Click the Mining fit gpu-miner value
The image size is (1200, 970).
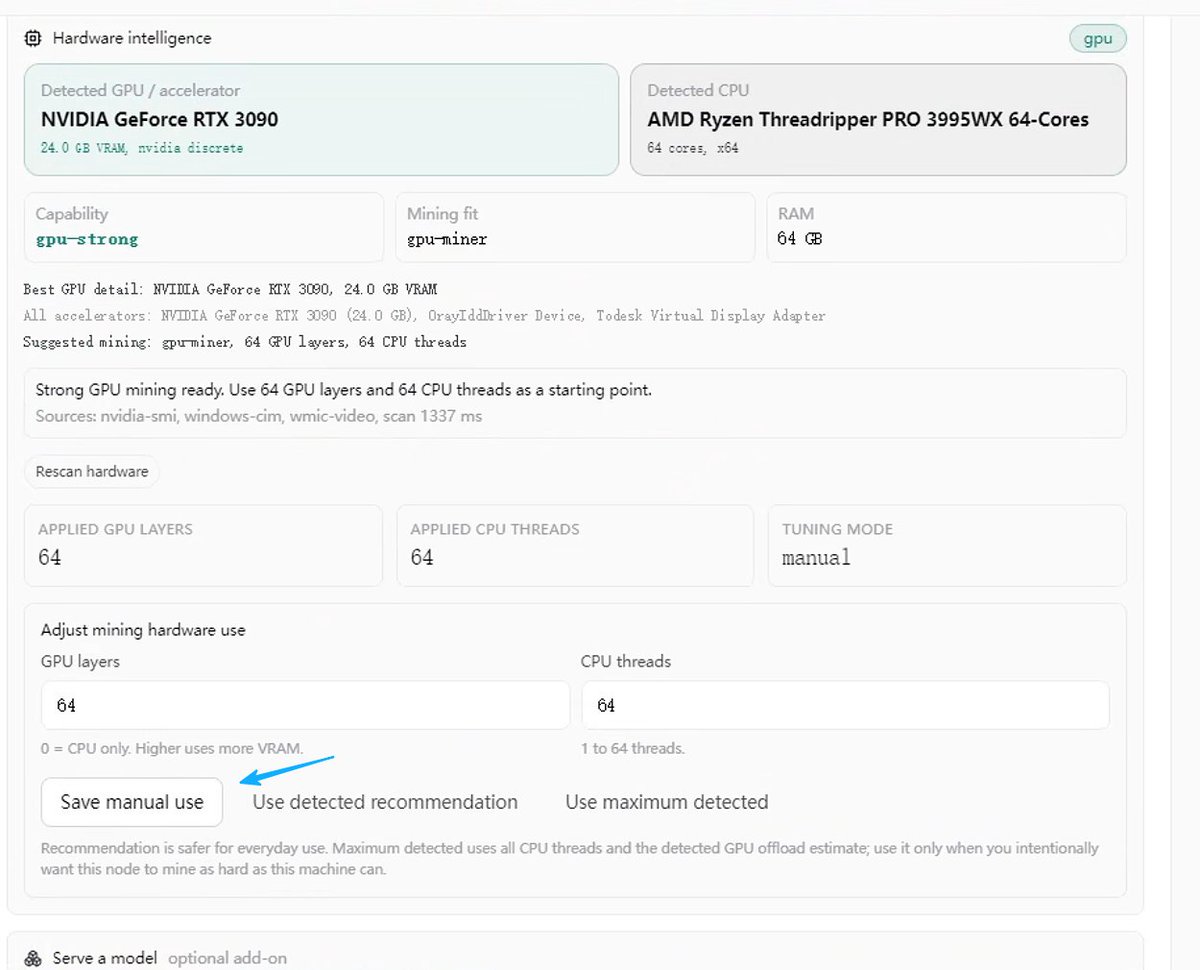[x=447, y=239]
